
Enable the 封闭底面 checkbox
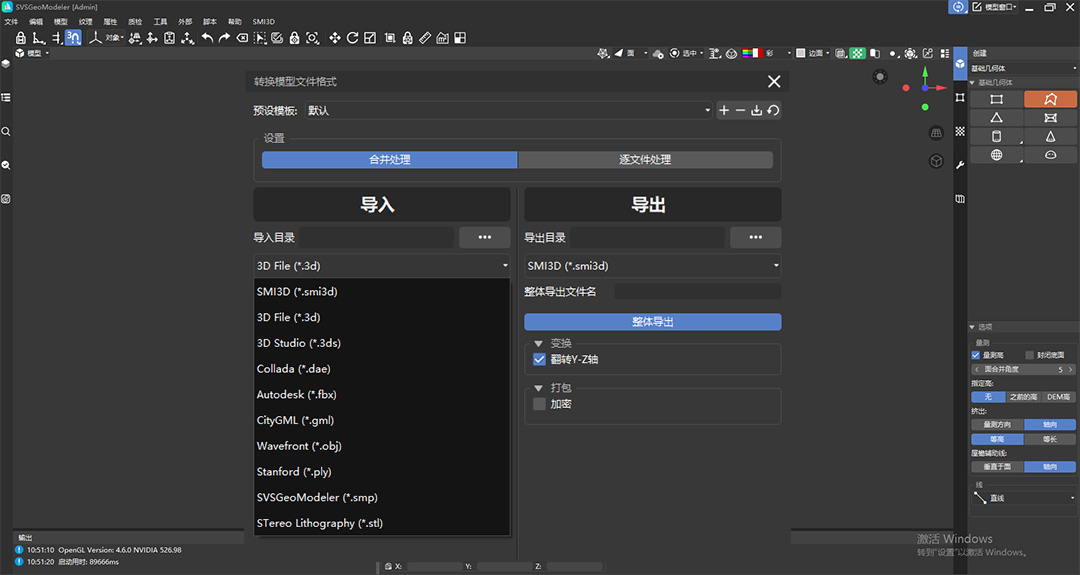coord(1030,355)
